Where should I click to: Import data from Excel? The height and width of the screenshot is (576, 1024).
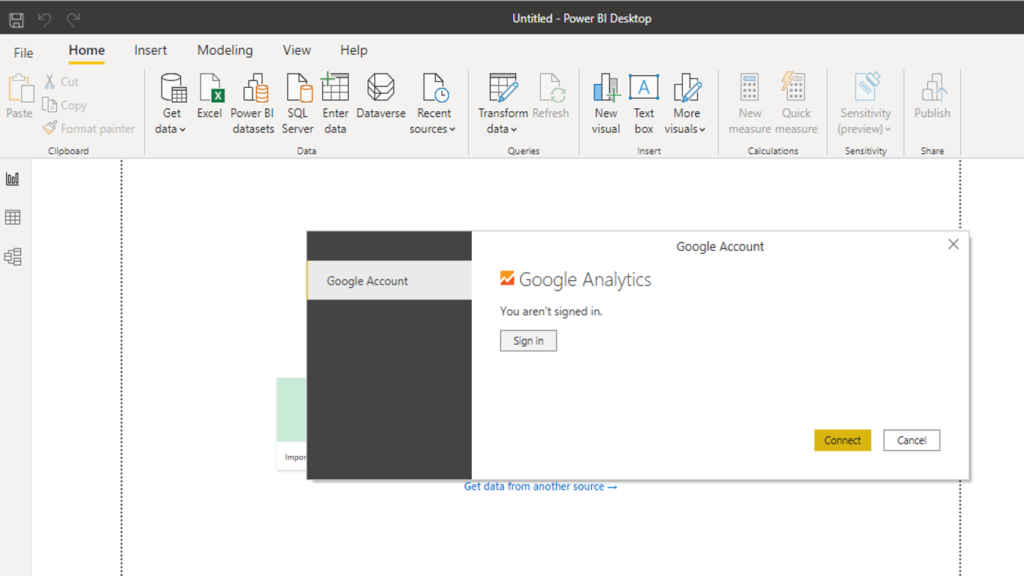210,96
